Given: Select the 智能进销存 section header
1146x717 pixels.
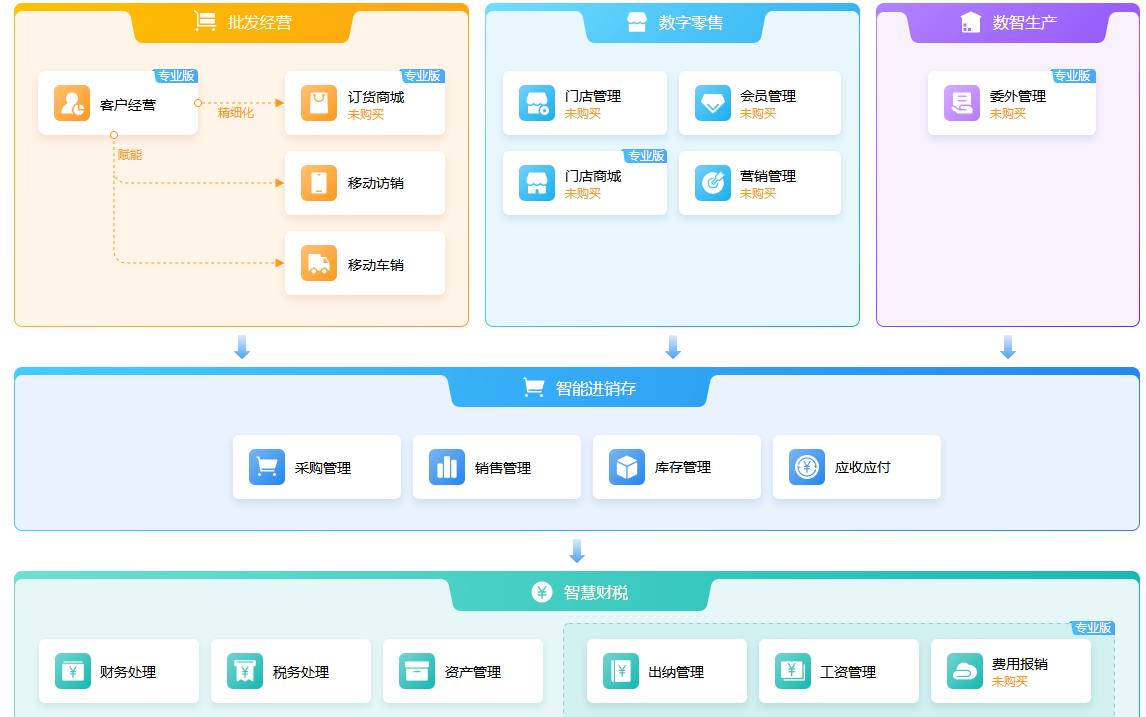Looking at the screenshot, I should click(x=580, y=388).
